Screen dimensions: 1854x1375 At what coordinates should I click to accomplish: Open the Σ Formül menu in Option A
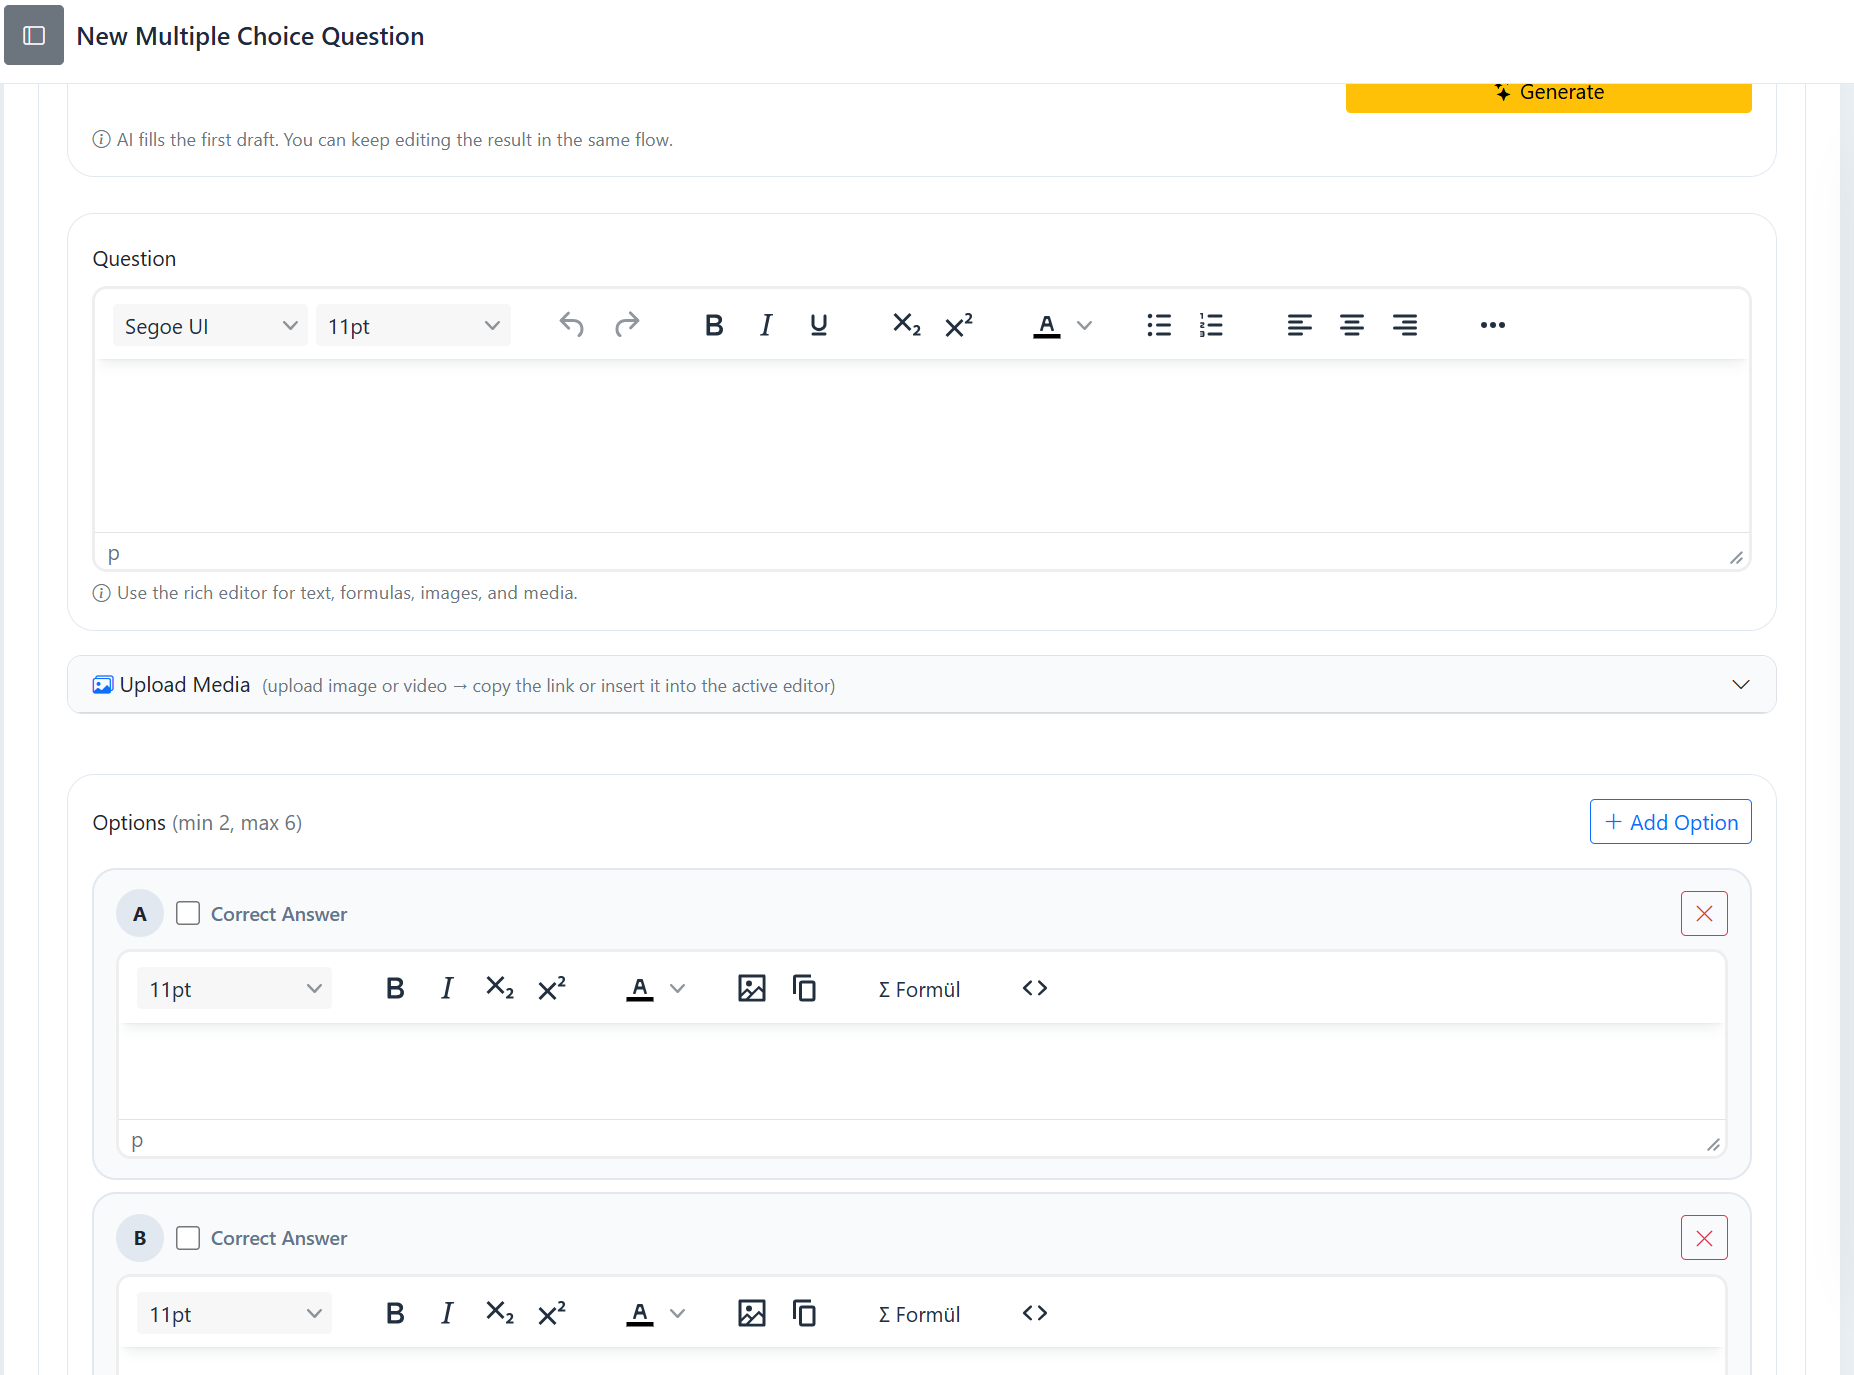(918, 989)
